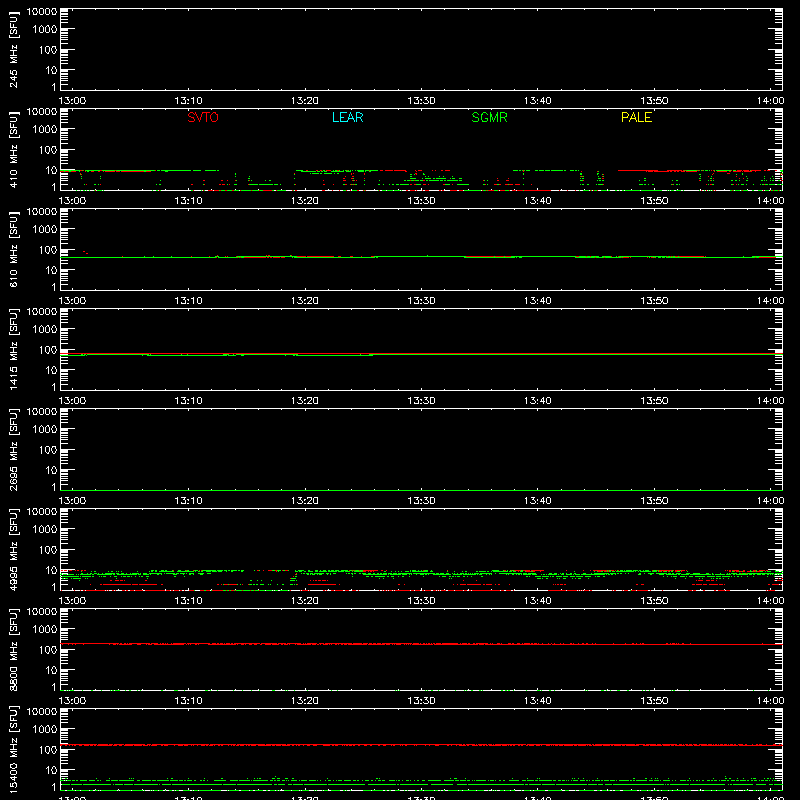Click 13:50 tick under the 1415 MHz plot
Viewport: 800px width, 800px height.
(x=654, y=401)
